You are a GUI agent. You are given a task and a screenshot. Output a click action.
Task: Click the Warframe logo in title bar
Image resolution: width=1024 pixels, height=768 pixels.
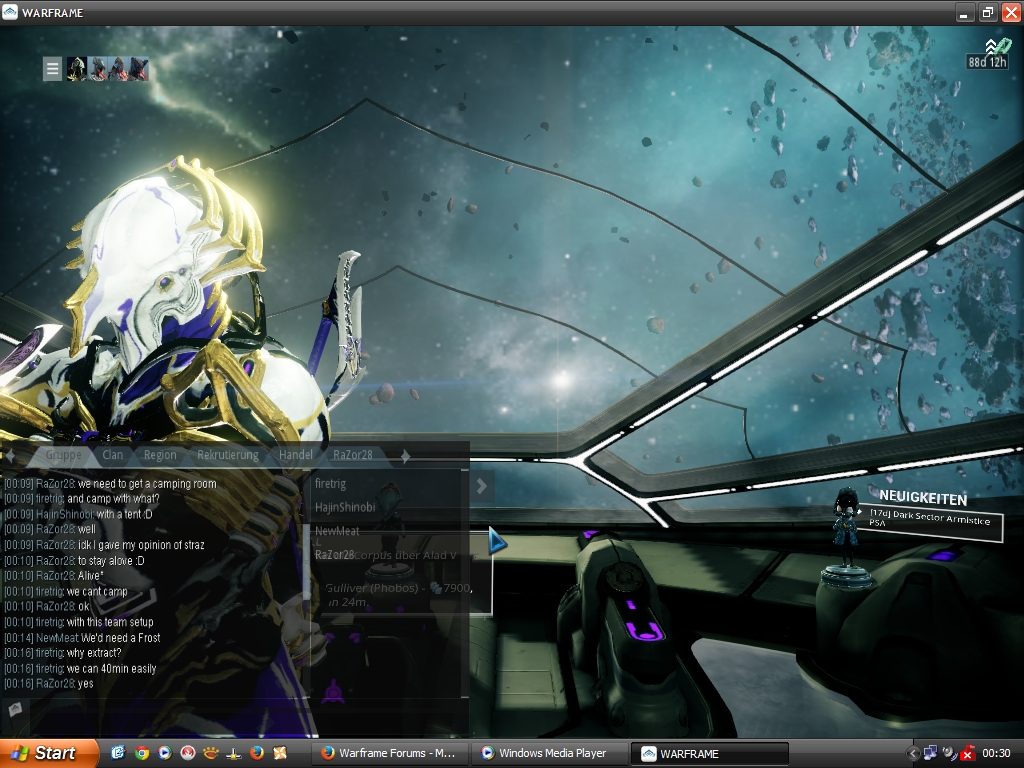(9, 12)
